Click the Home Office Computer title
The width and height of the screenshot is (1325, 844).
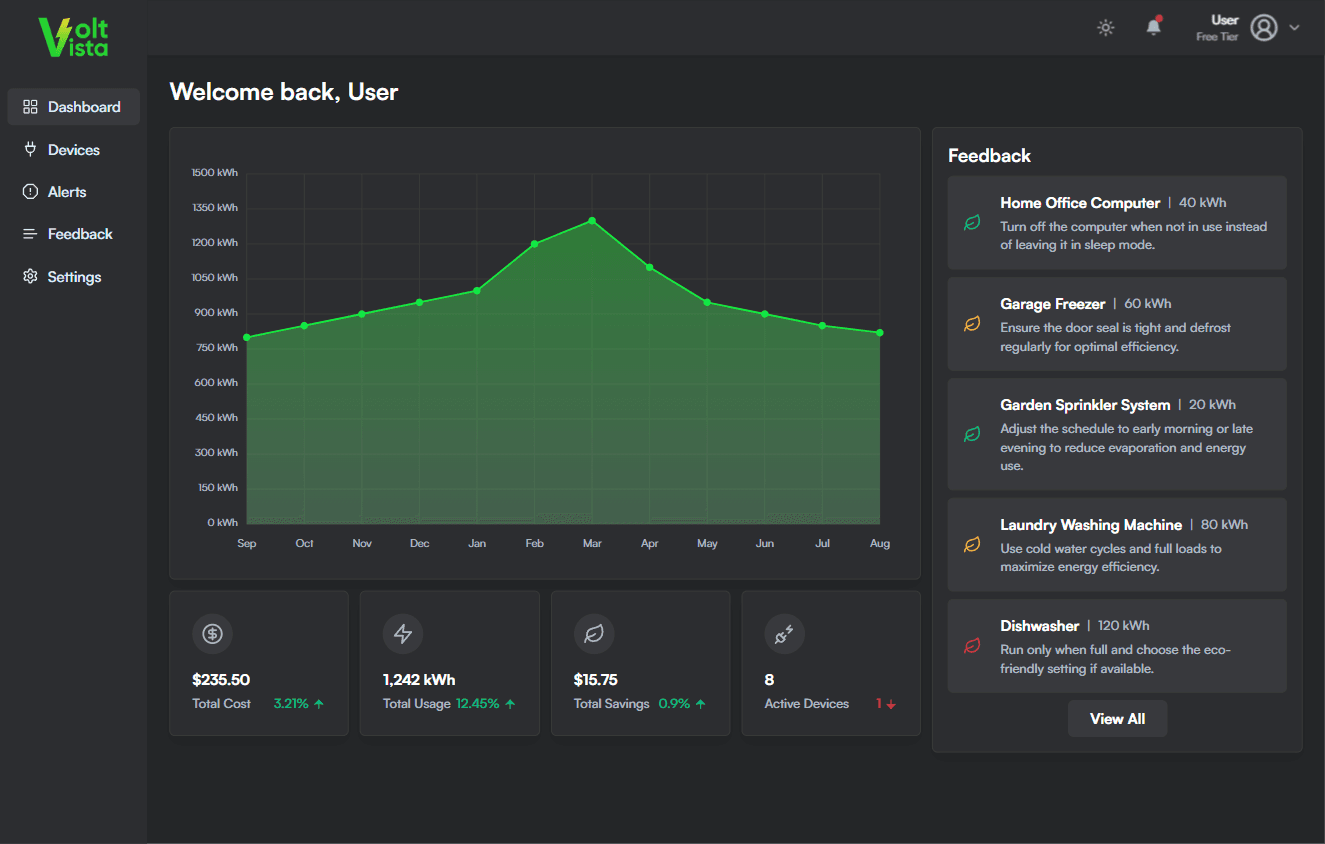point(1080,203)
